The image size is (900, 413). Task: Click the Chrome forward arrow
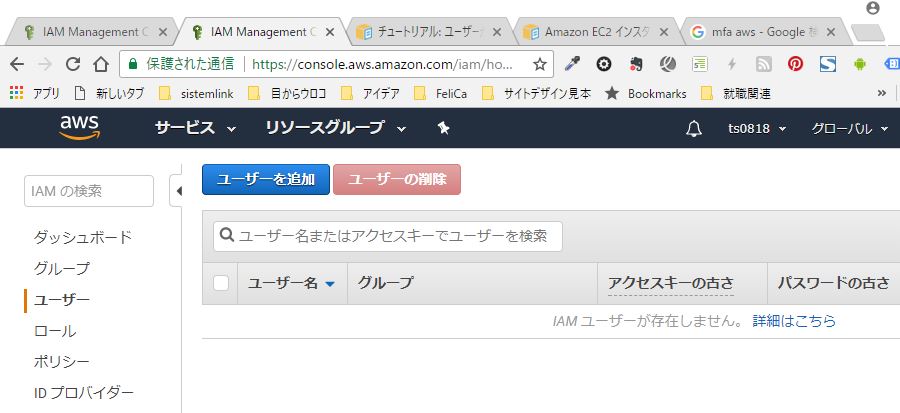pos(45,64)
